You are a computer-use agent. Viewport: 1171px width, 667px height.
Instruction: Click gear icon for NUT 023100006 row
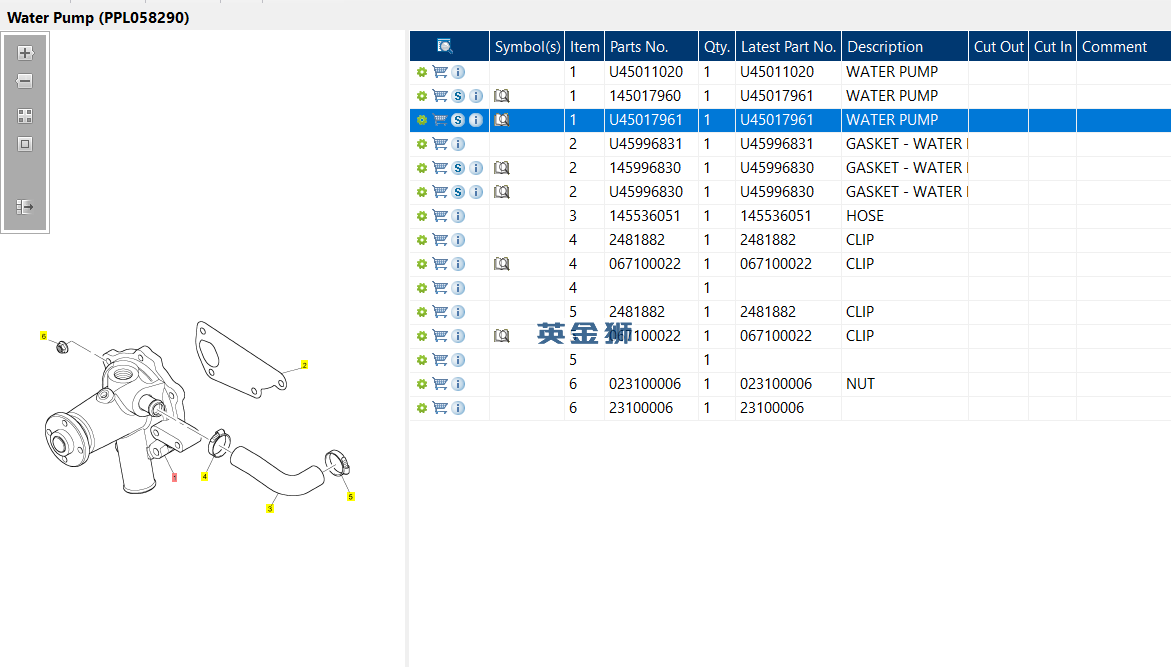(422, 385)
